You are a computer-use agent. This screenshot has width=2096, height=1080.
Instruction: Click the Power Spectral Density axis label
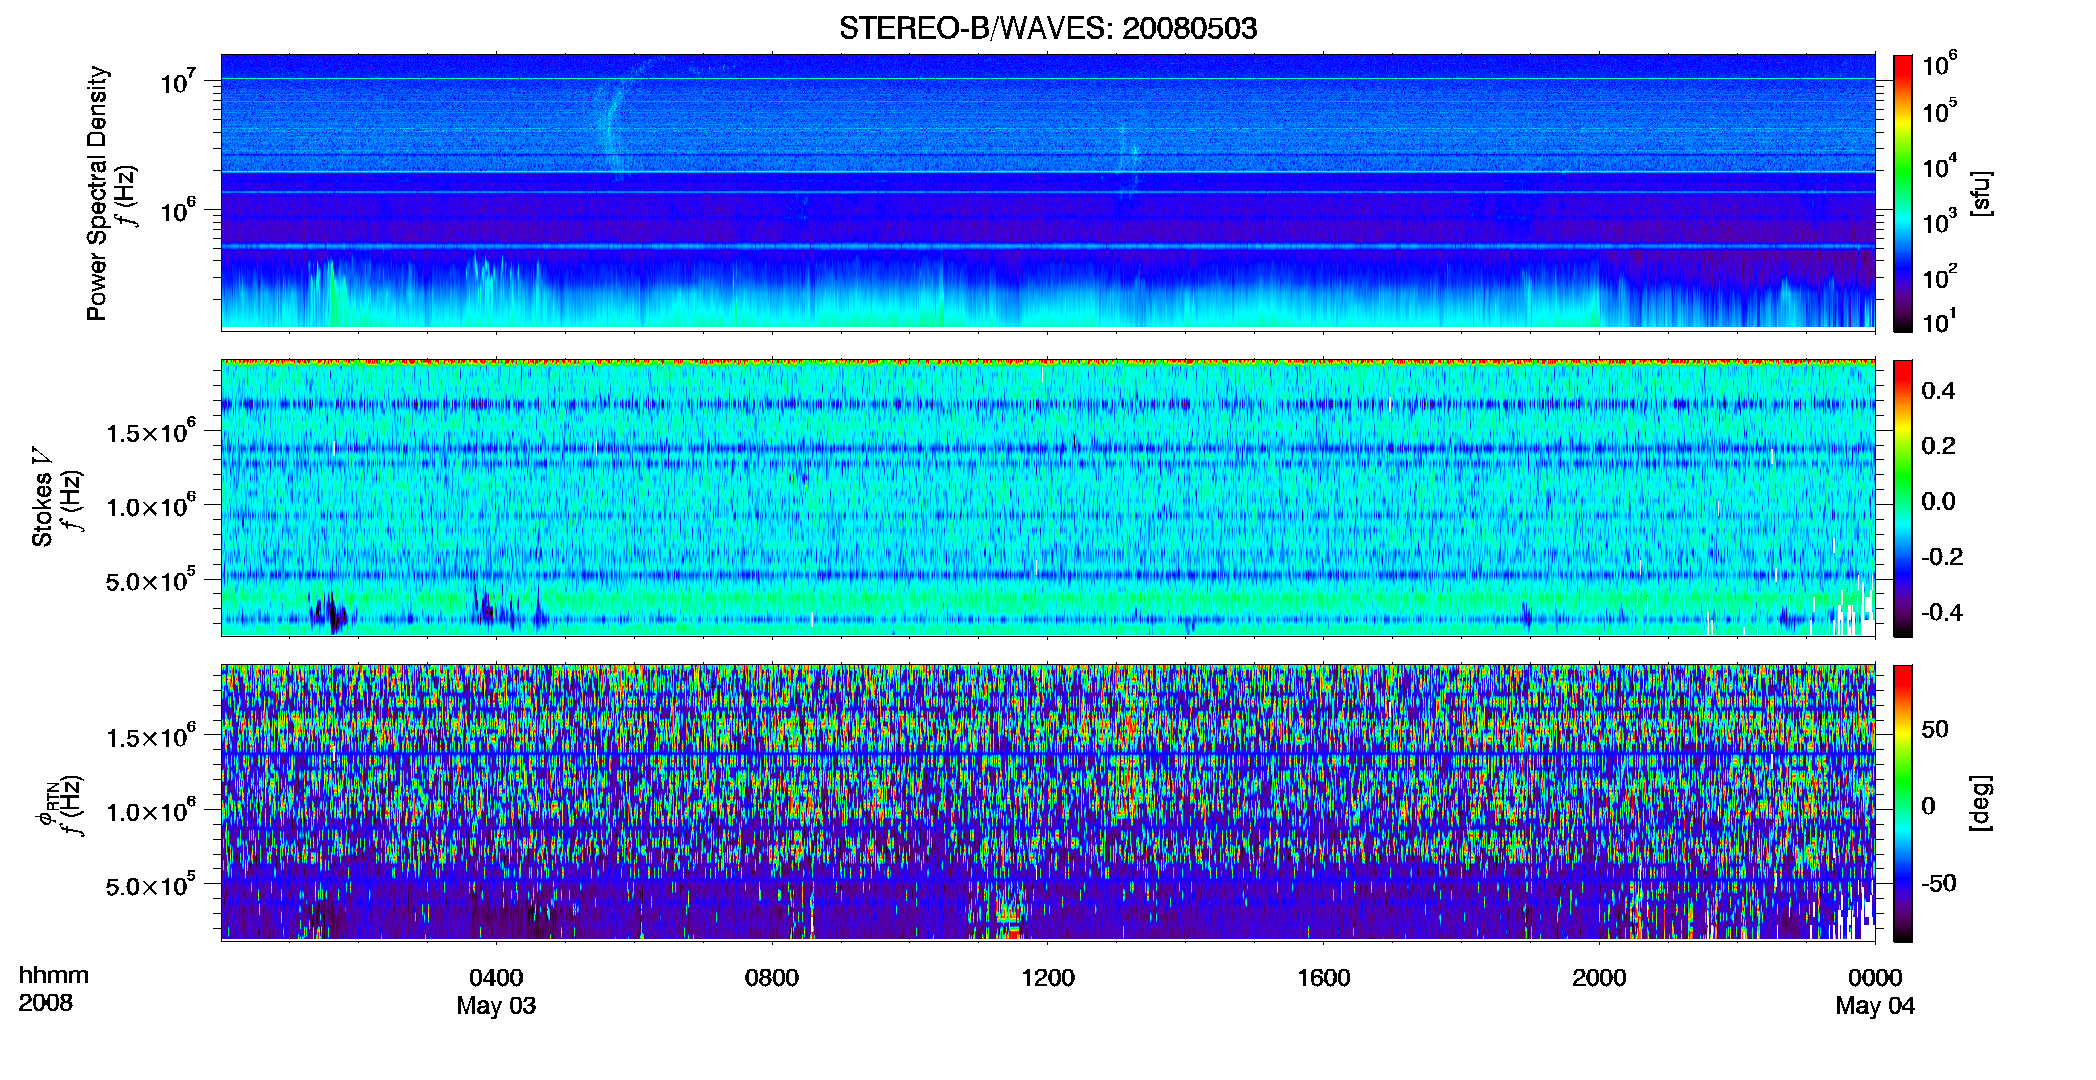click(x=97, y=193)
